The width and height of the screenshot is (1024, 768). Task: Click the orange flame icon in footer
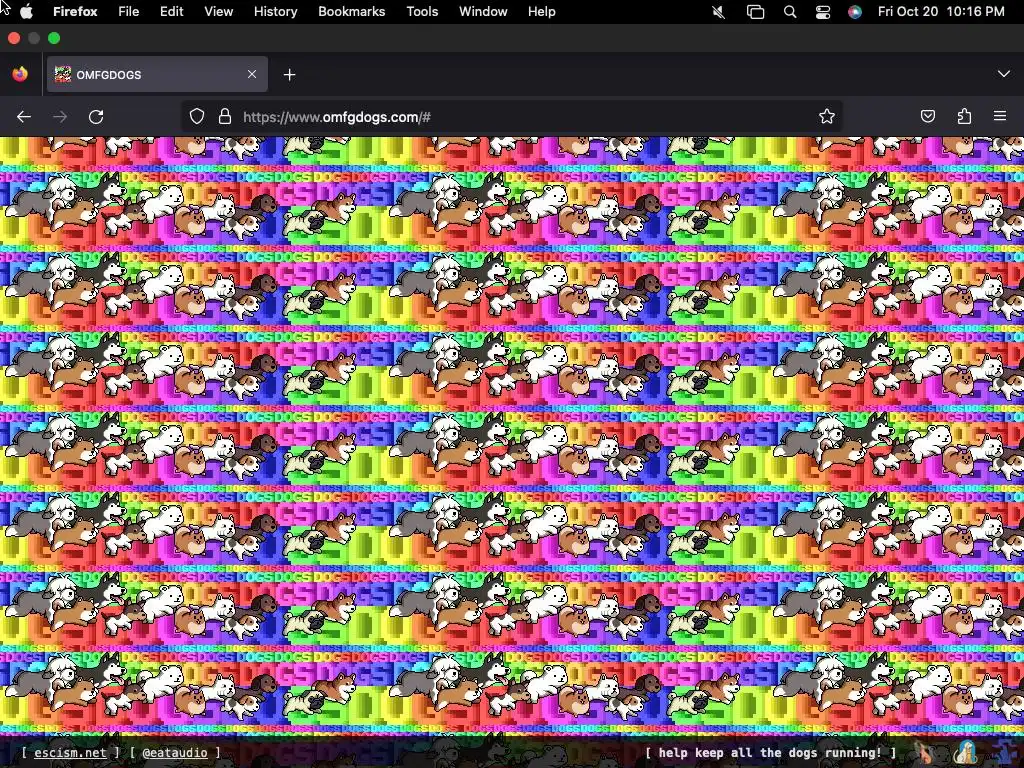click(925, 752)
